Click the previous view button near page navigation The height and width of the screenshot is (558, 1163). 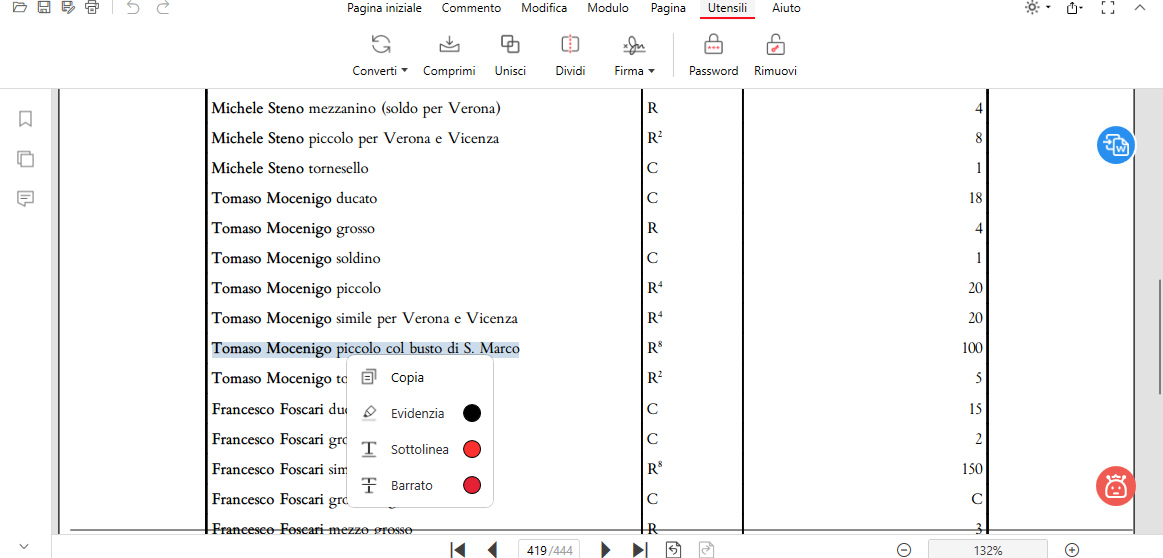673,550
